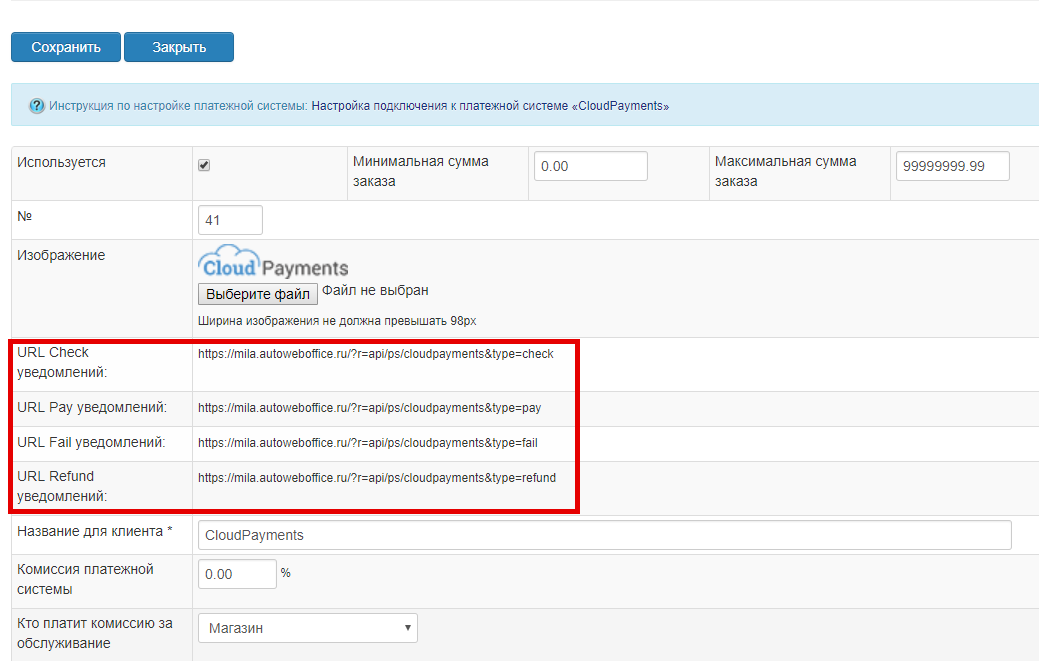The image size is (1039, 661).
Task: Click the Файл не выбран text
Action: point(375,291)
